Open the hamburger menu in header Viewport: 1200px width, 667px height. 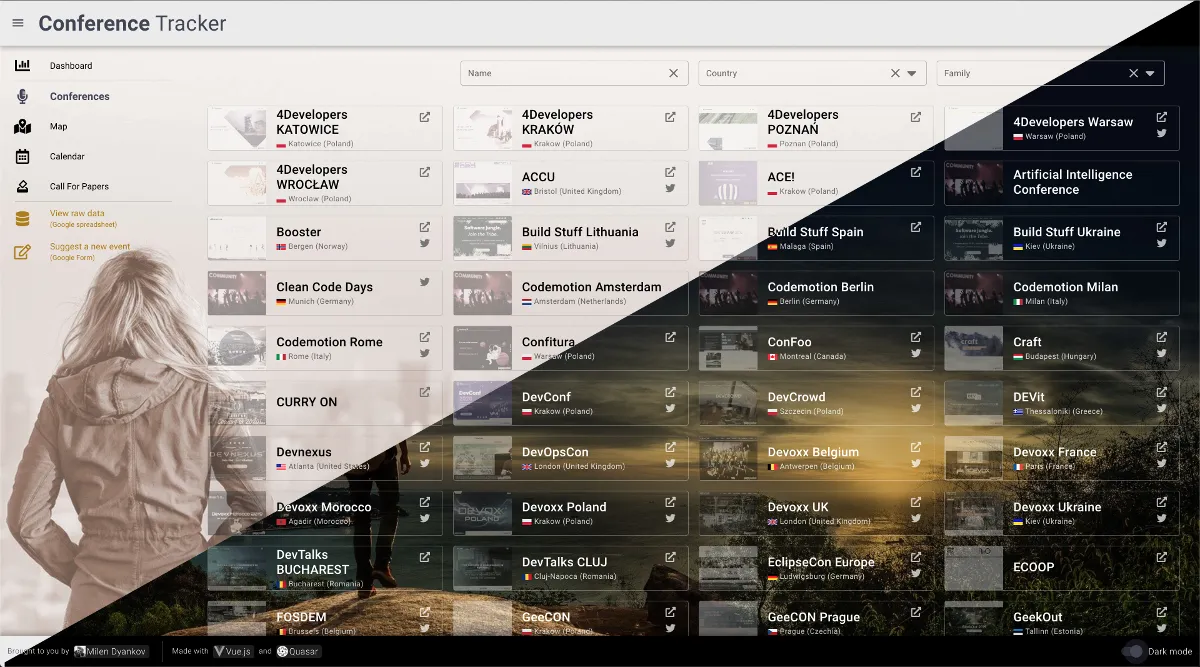click(x=18, y=23)
